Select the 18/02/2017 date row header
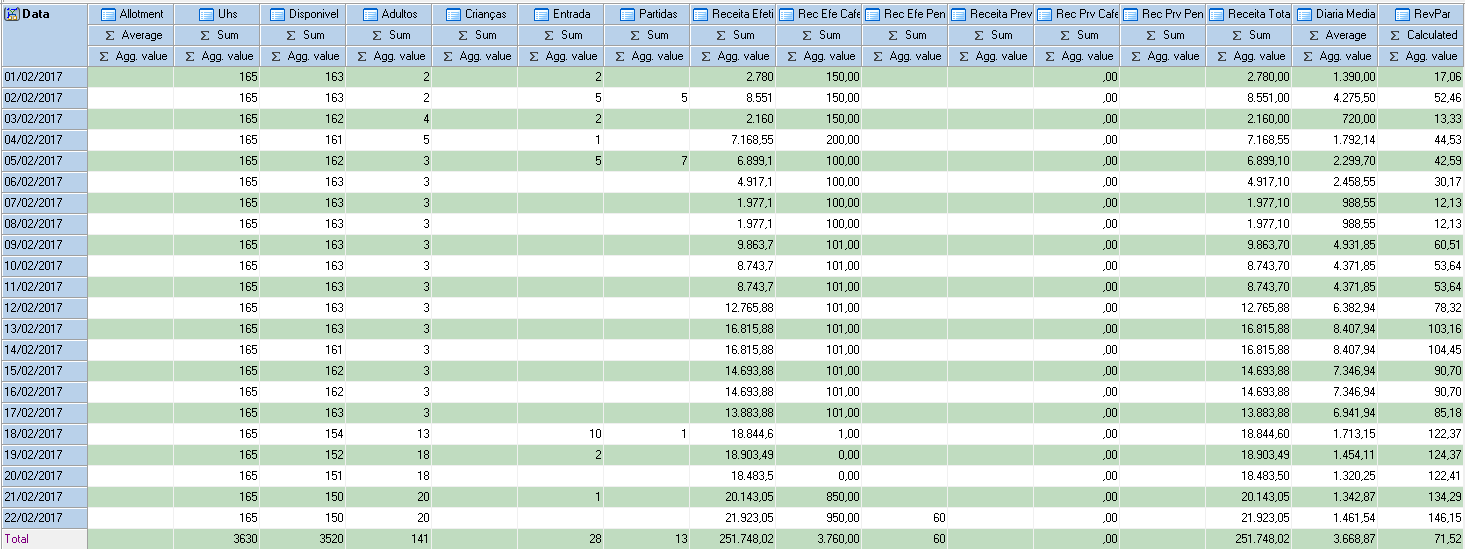This screenshot has width=1465, height=549. [44, 434]
